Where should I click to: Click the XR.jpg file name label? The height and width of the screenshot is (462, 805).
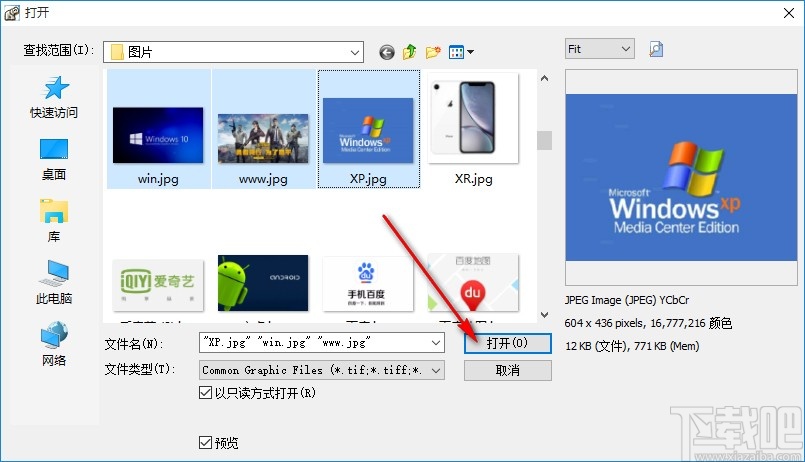click(473, 179)
